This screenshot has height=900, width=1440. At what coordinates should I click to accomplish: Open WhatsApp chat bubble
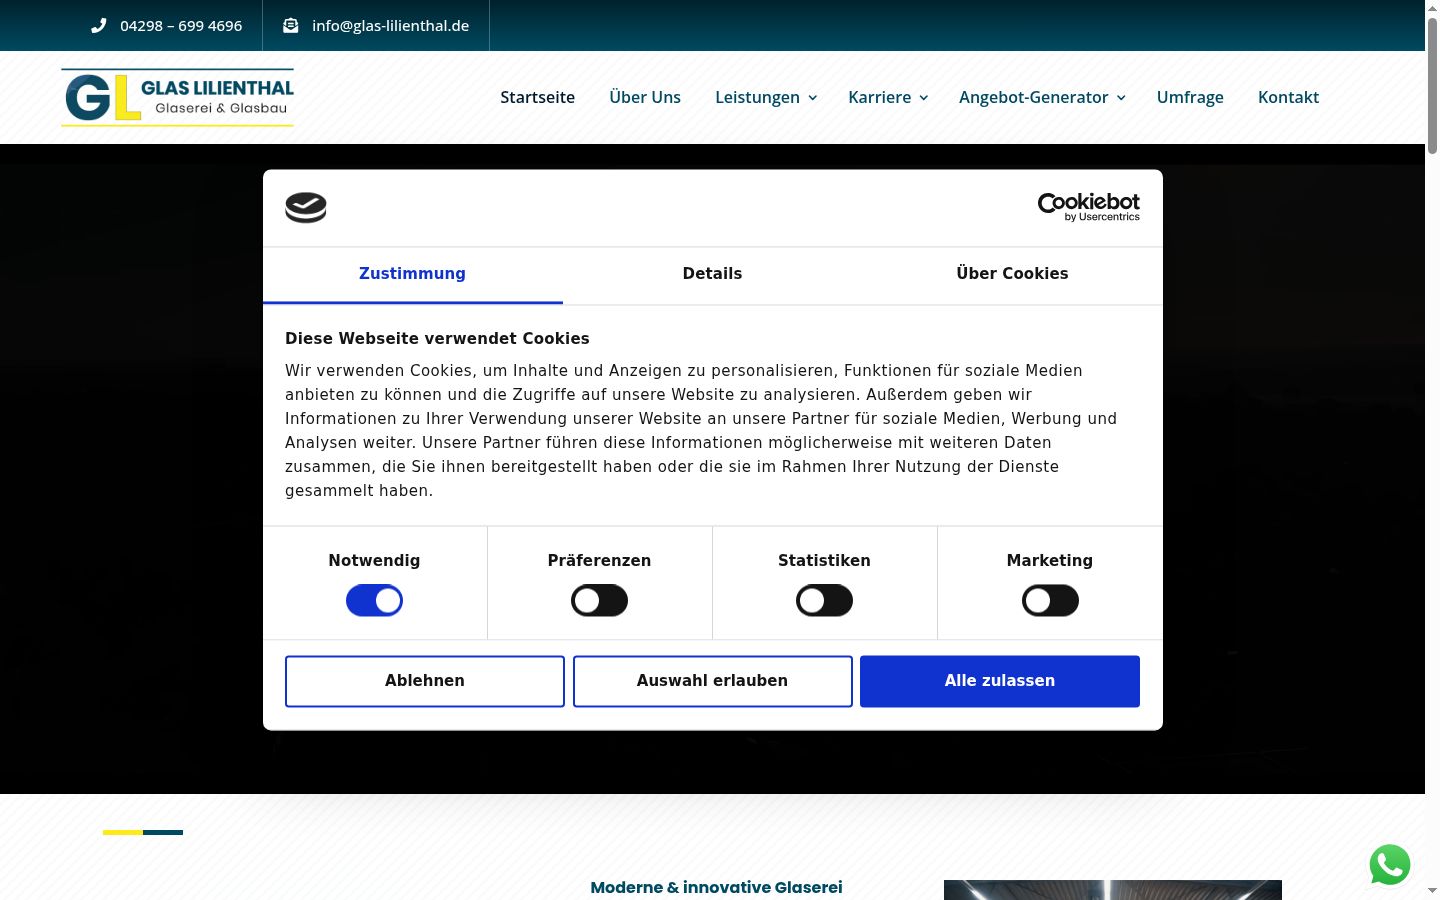click(x=1390, y=865)
